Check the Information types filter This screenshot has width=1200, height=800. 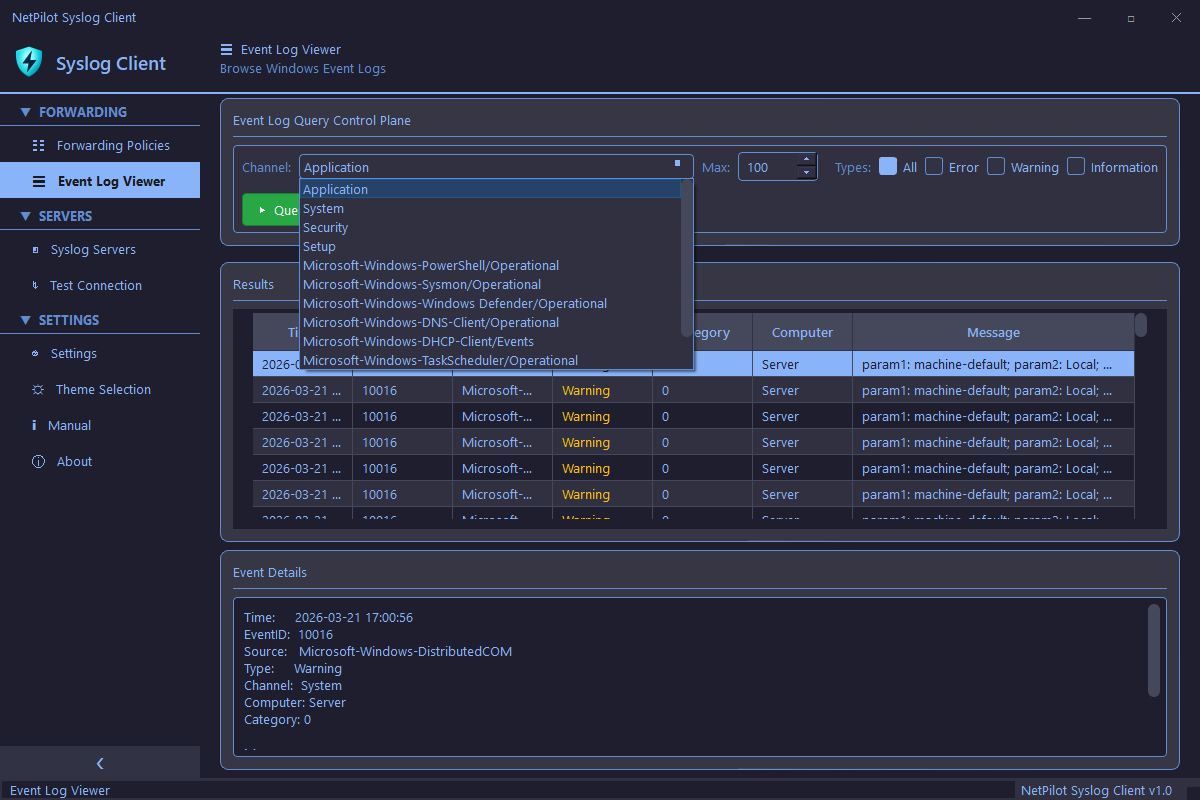click(x=1075, y=166)
